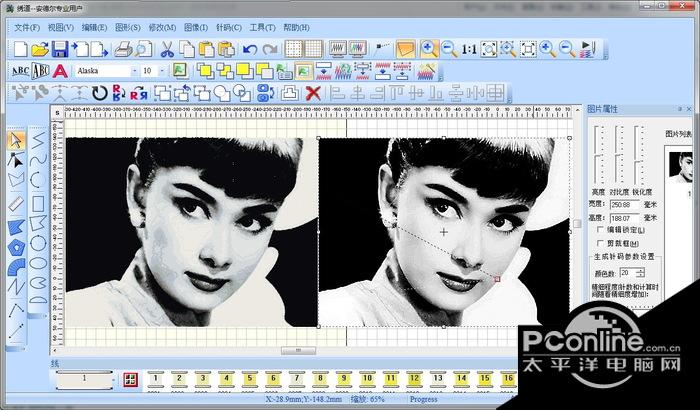Rotate the object with the black circular arrow icon

[100, 93]
